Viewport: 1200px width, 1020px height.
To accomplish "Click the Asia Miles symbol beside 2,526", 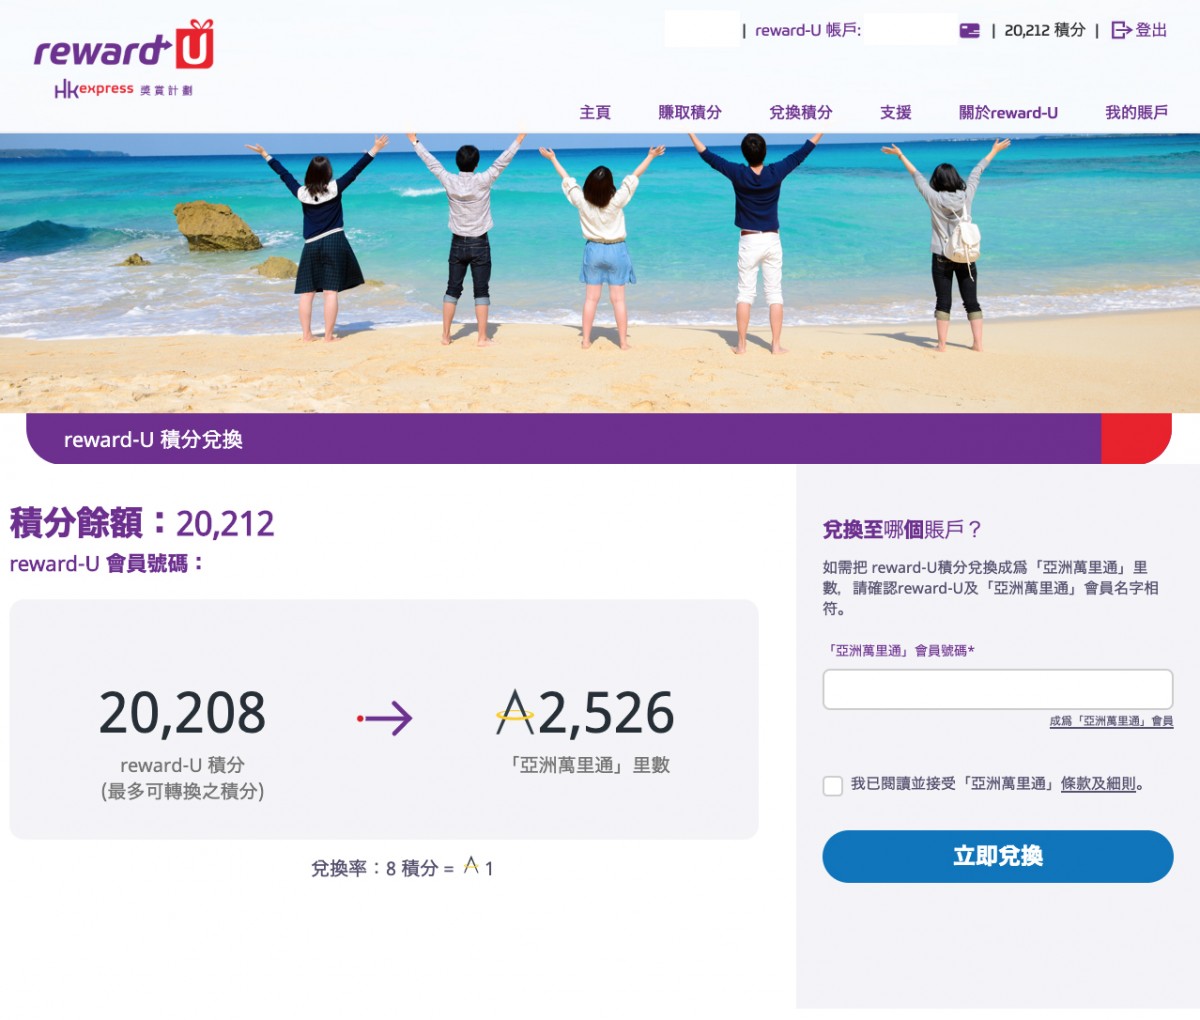I will [x=515, y=712].
